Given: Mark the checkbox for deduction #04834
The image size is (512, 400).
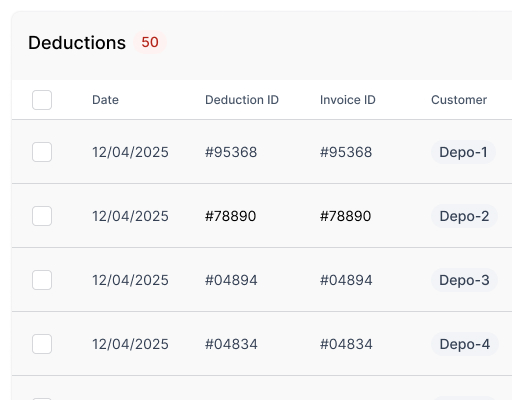Looking at the screenshot, I should click(42, 344).
